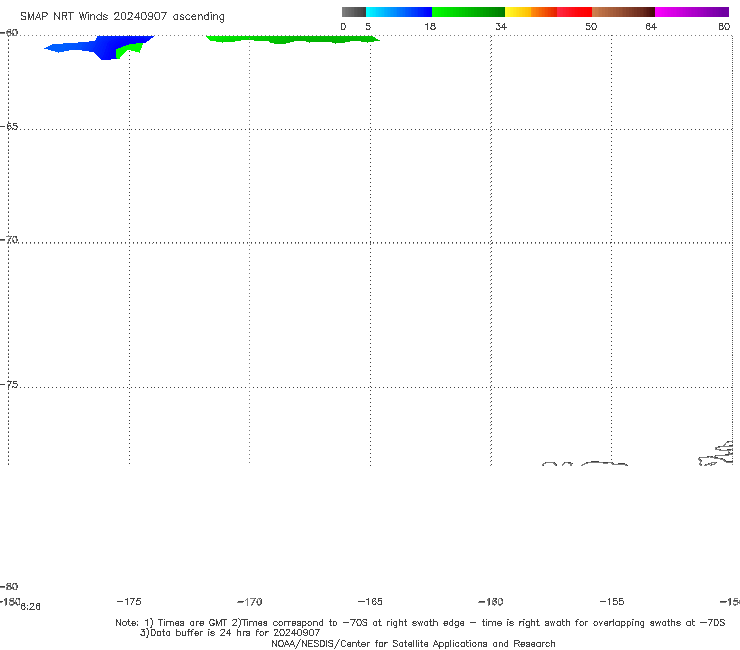The height and width of the screenshot is (650, 740).
Task: Pick the brown colorbar segment
Action: (623, 12)
